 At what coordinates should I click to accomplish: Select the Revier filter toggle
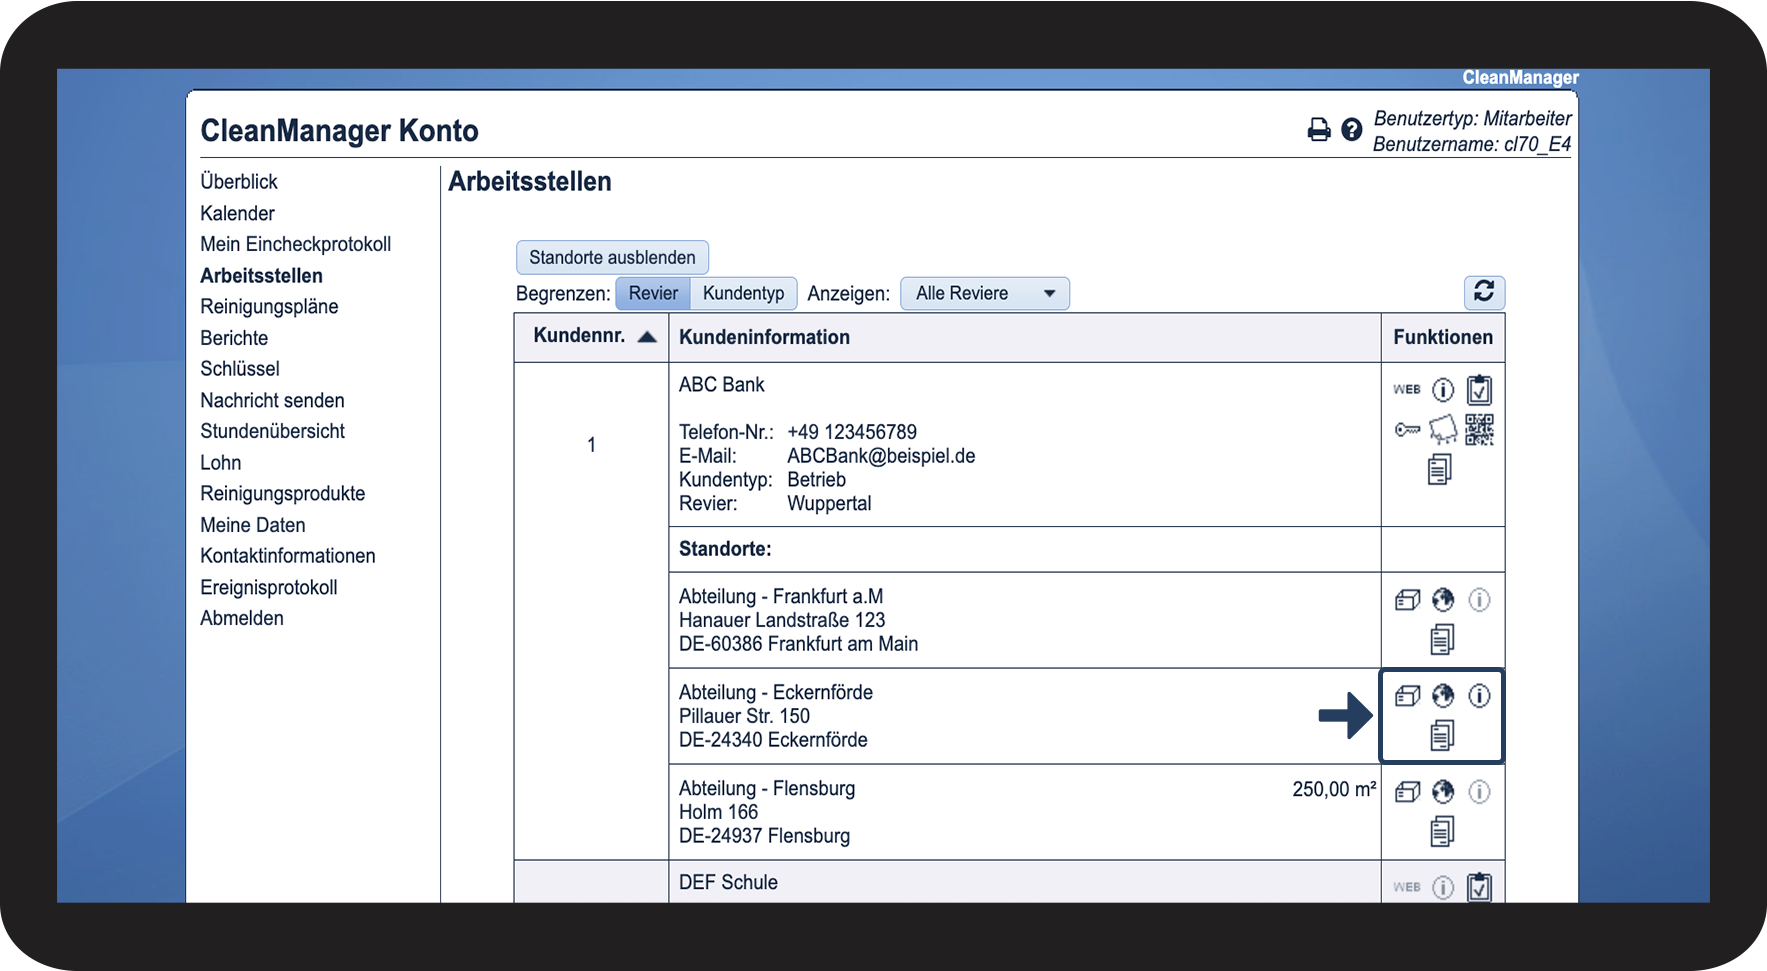(653, 293)
